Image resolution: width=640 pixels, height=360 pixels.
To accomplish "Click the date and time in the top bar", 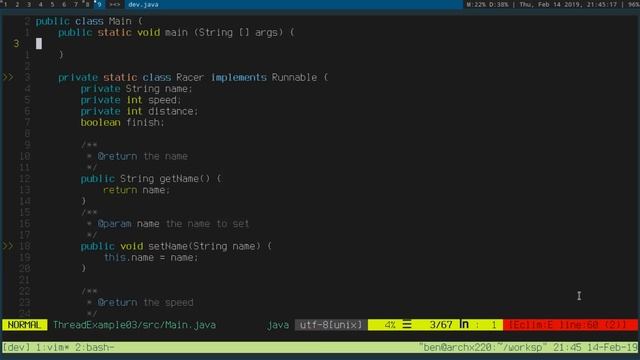I will pyautogui.click(x=568, y=4).
